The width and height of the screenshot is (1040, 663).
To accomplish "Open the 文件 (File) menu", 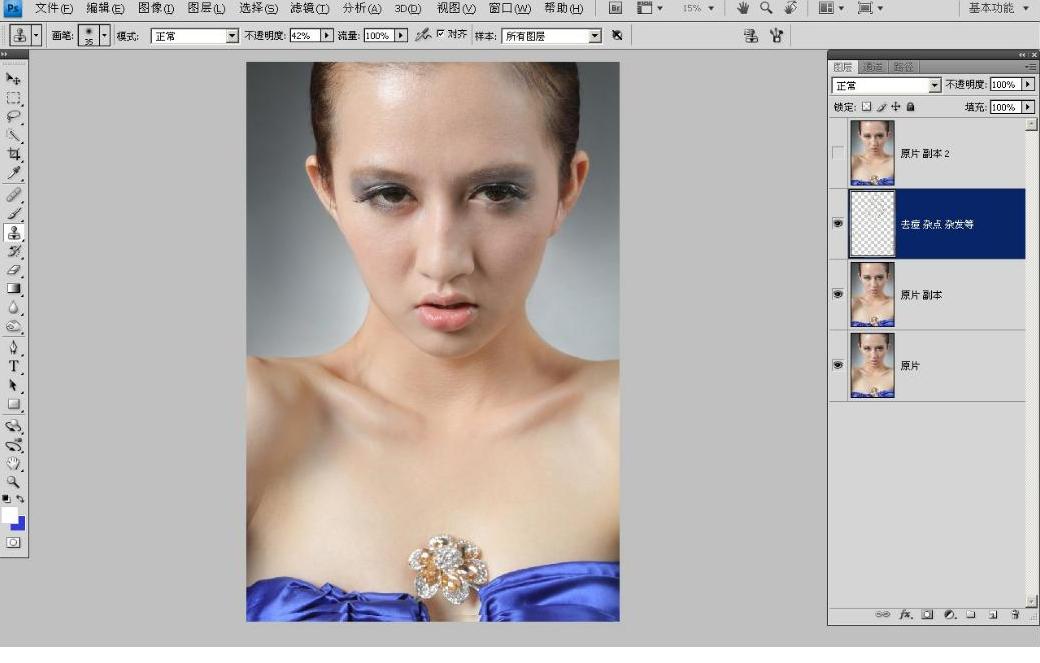I will click(x=53, y=9).
